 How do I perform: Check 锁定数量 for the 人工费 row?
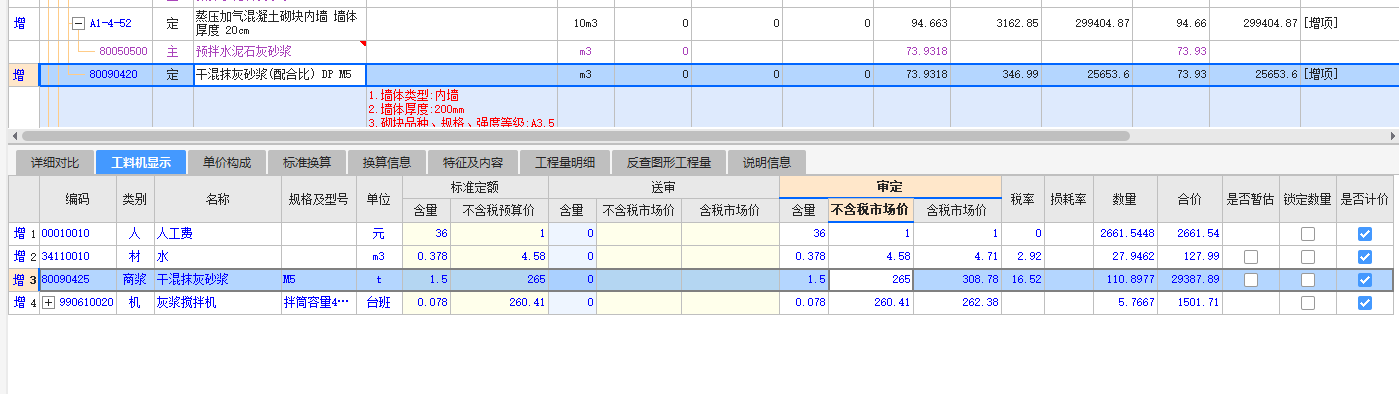(x=1308, y=233)
